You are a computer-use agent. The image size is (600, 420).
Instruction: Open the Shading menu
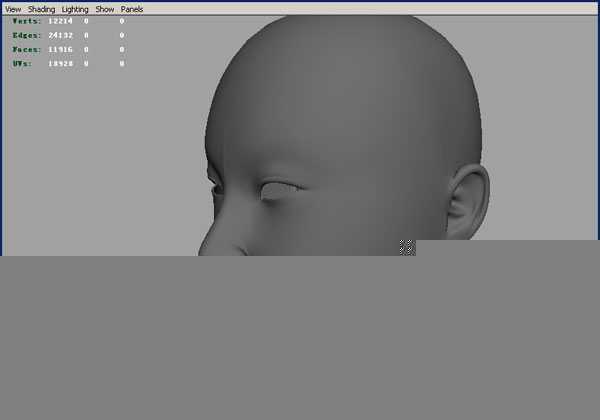pos(41,9)
